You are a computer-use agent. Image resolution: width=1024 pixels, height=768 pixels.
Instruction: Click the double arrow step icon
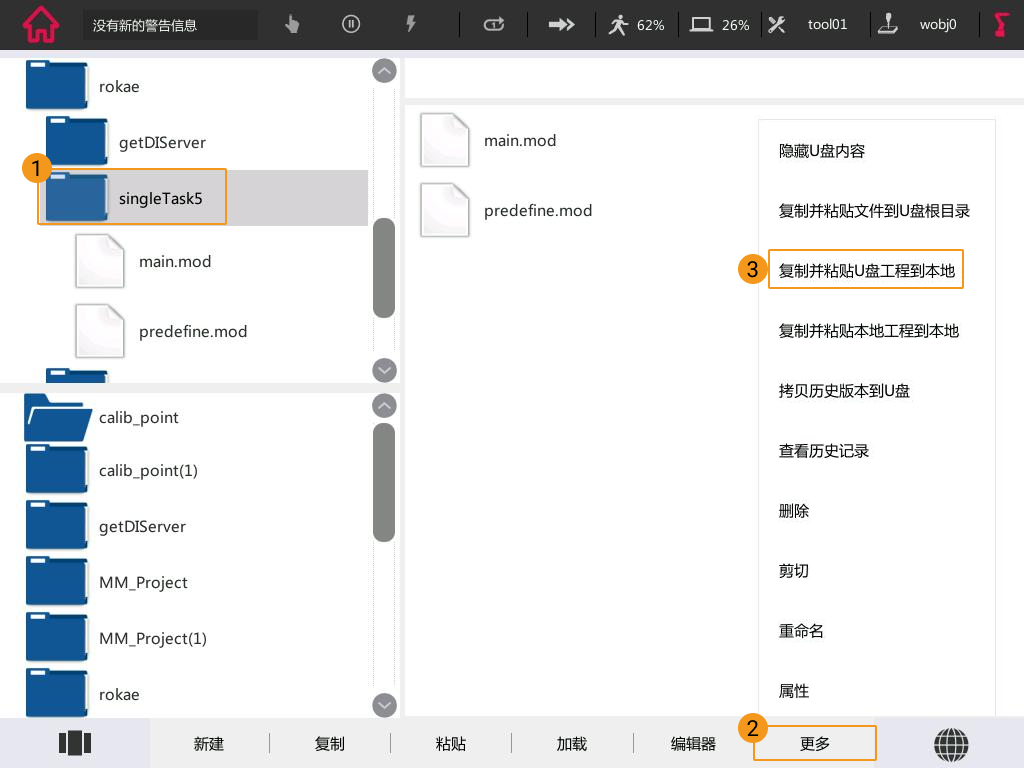click(x=562, y=25)
